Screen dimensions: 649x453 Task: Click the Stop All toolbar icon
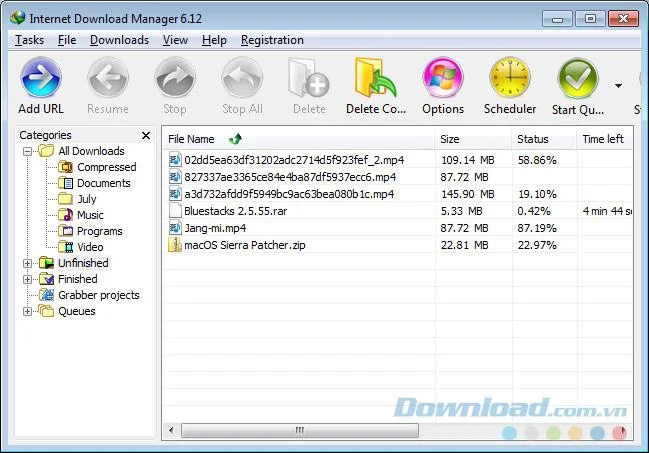[x=242, y=78]
